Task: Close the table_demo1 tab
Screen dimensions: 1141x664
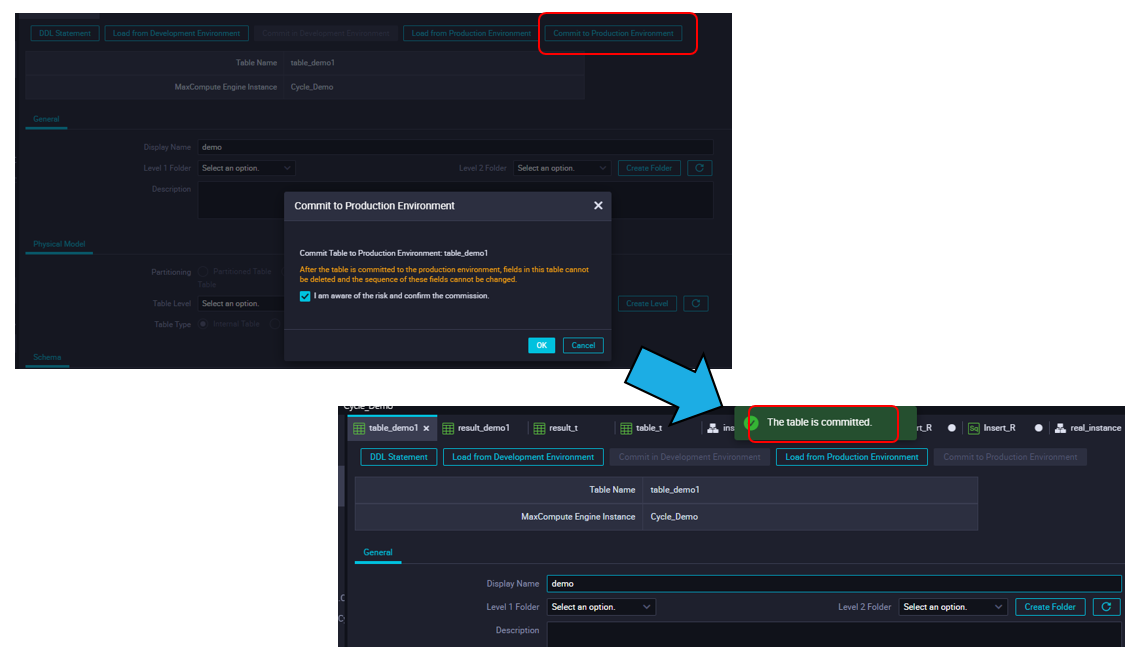Action: pos(426,428)
